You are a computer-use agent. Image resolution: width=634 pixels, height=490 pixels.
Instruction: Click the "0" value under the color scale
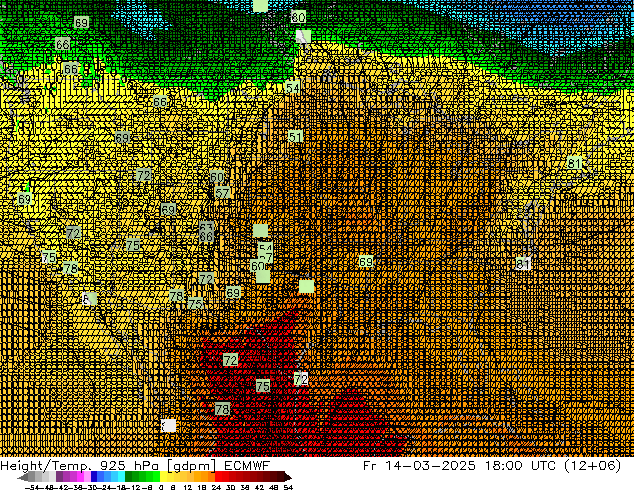(x=161, y=488)
